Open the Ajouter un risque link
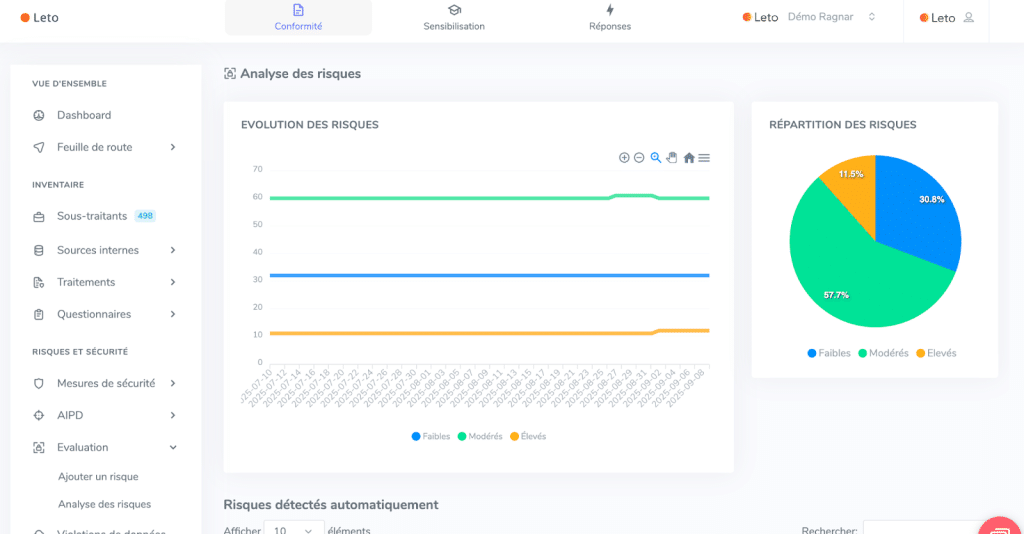The image size is (1024, 534). coord(98,477)
